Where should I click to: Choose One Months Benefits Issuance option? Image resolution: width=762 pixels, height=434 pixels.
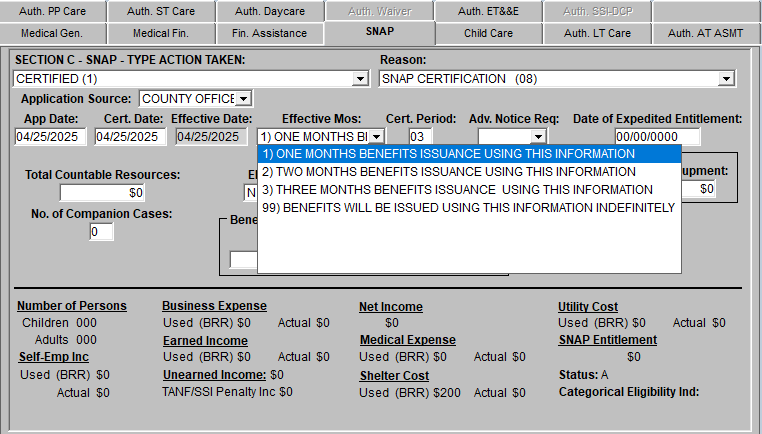point(469,154)
